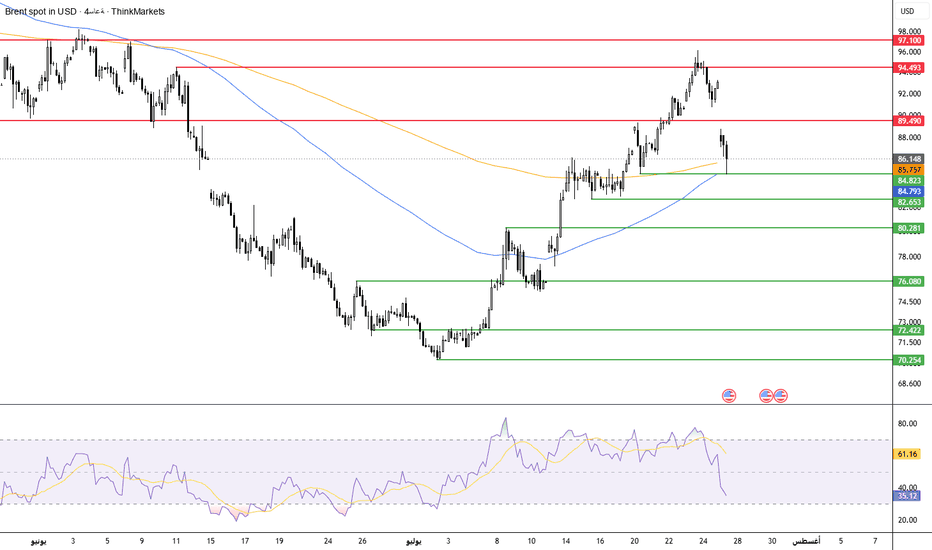
Task: Click the middle US flag economic event icon
Action: pyautogui.click(x=766, y=395)
